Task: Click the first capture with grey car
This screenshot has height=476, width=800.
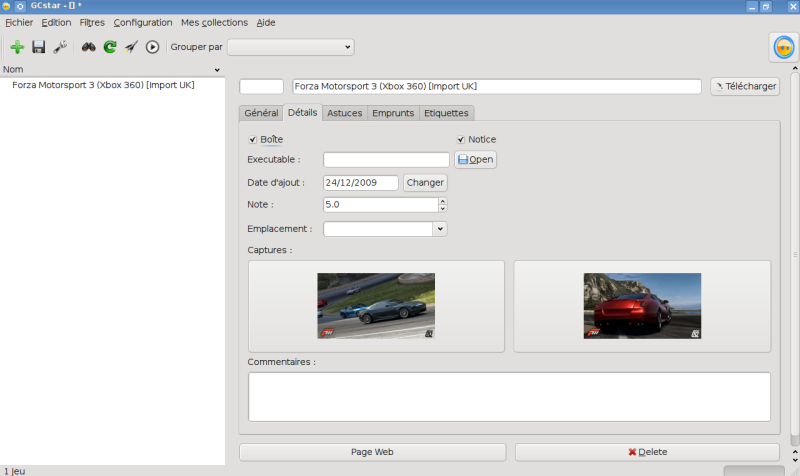Action: 376,306
